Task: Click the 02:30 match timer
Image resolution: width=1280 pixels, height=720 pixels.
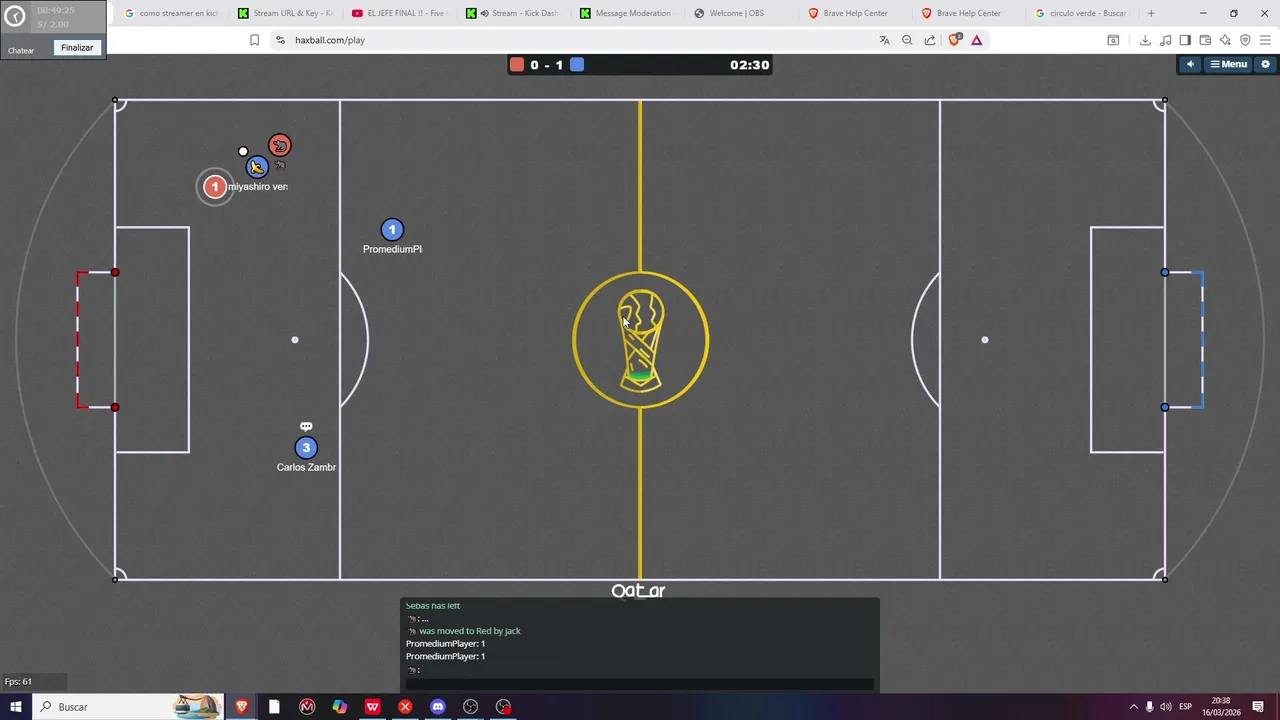Action: (749, 64)
